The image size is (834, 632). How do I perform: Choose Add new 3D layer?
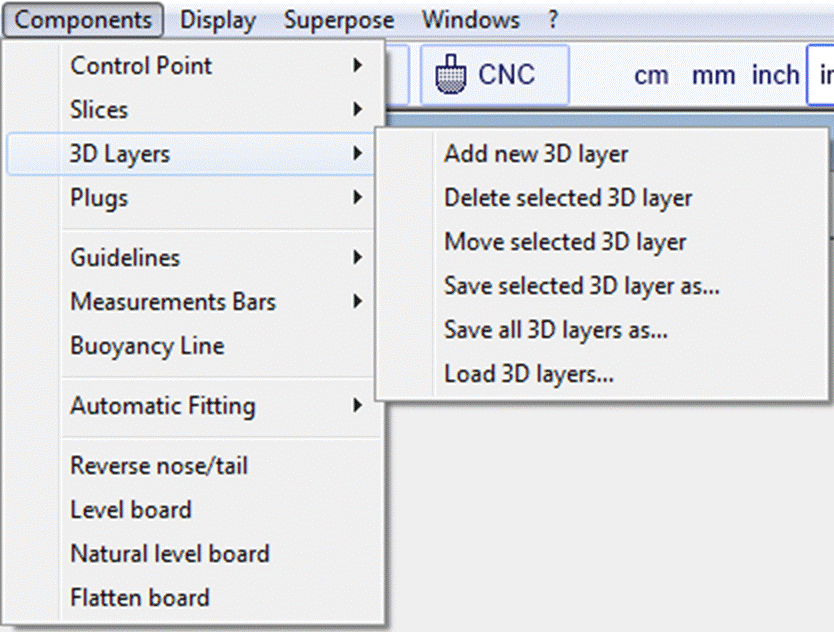point(536,154)
